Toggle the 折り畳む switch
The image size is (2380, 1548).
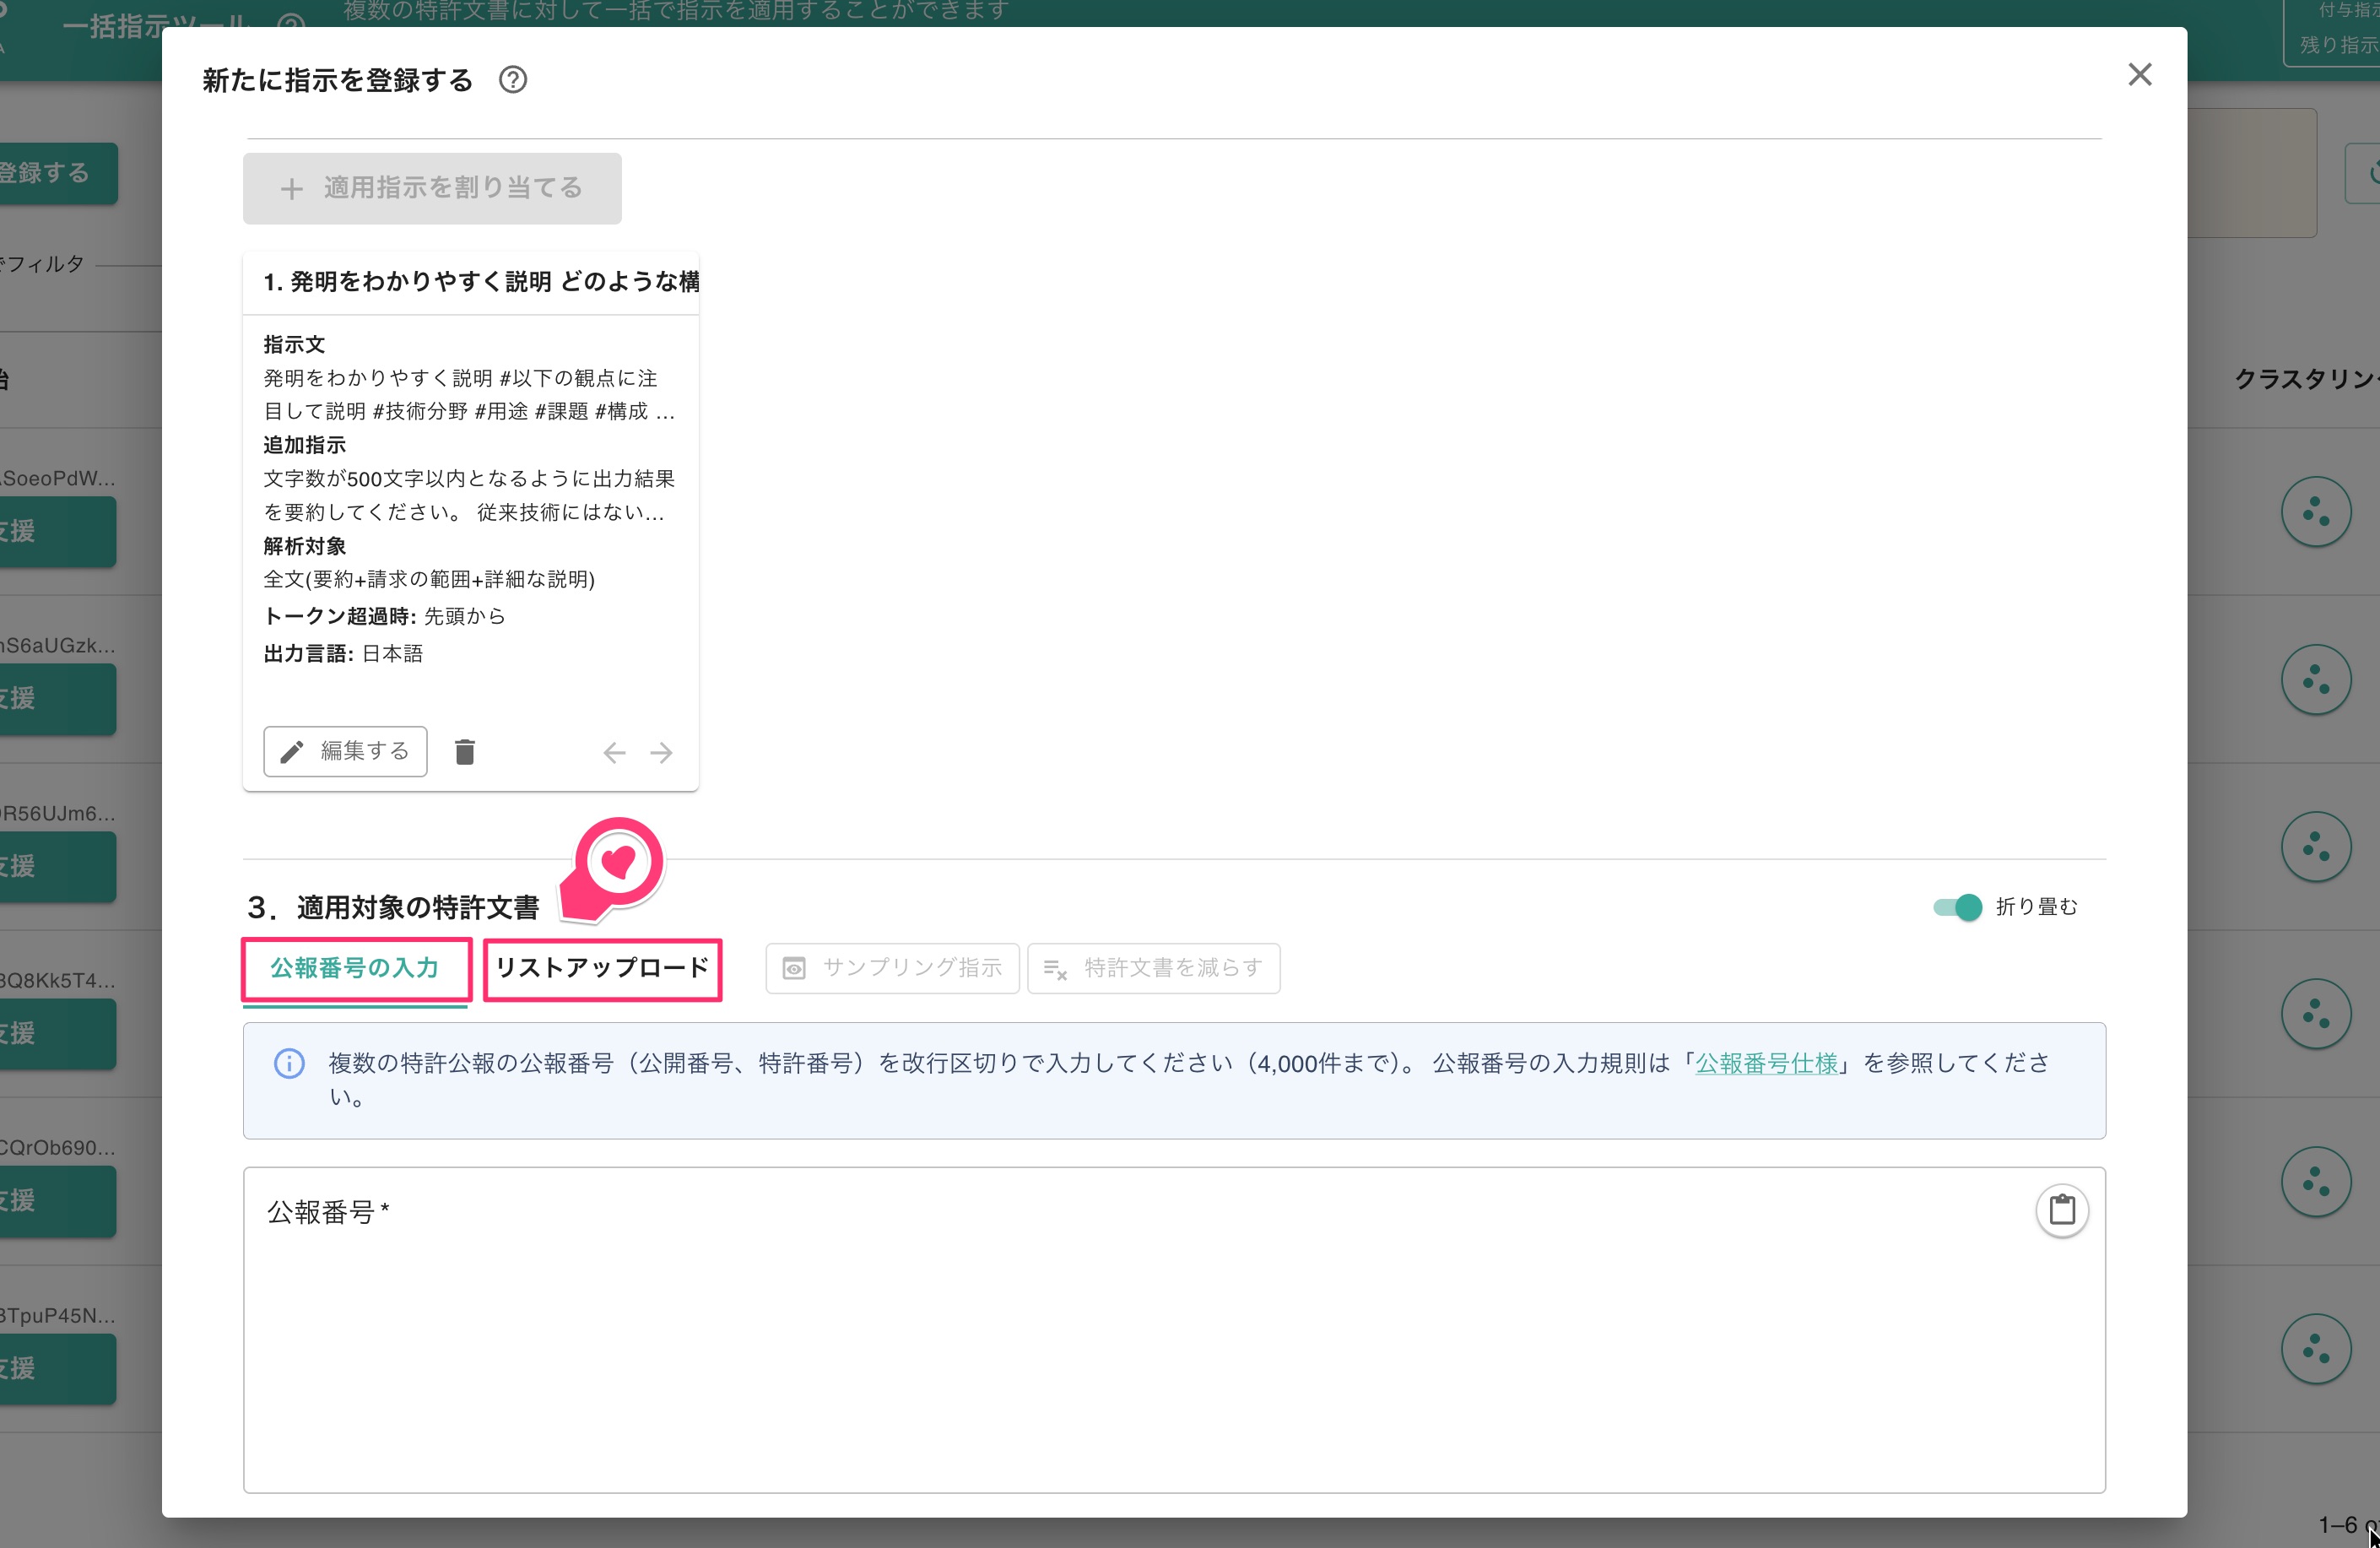[1957, 907]
